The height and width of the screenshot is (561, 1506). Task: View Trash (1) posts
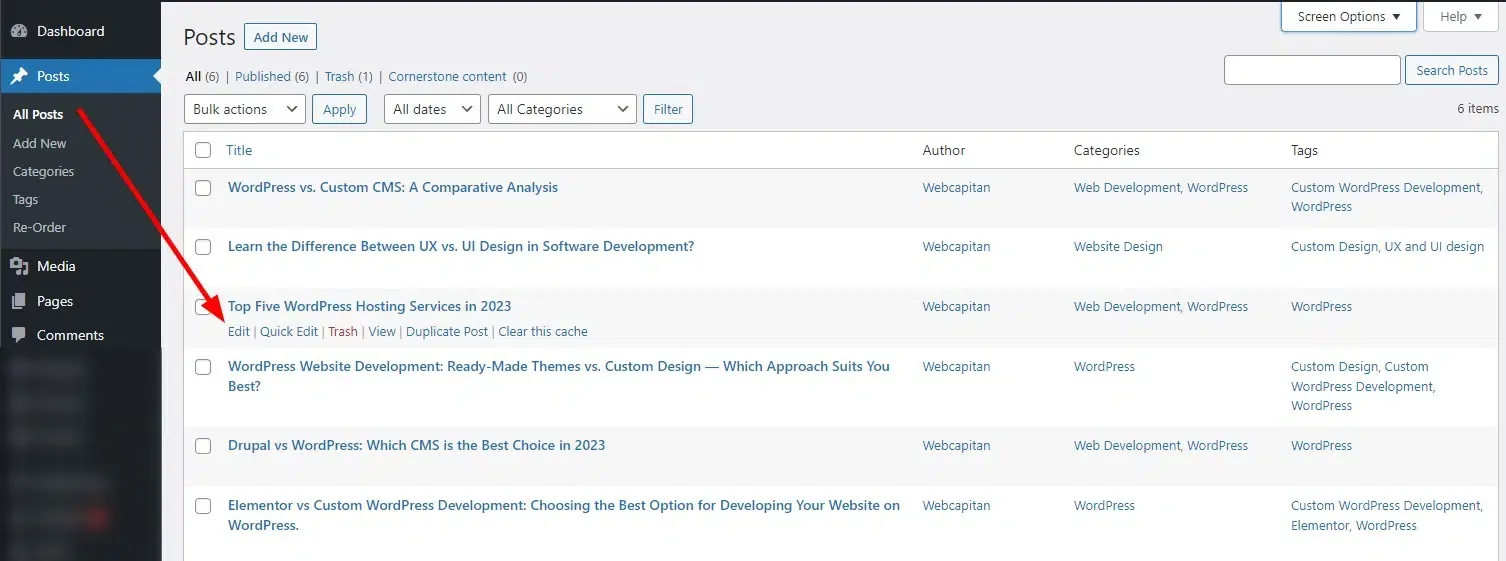click(349, 76)
